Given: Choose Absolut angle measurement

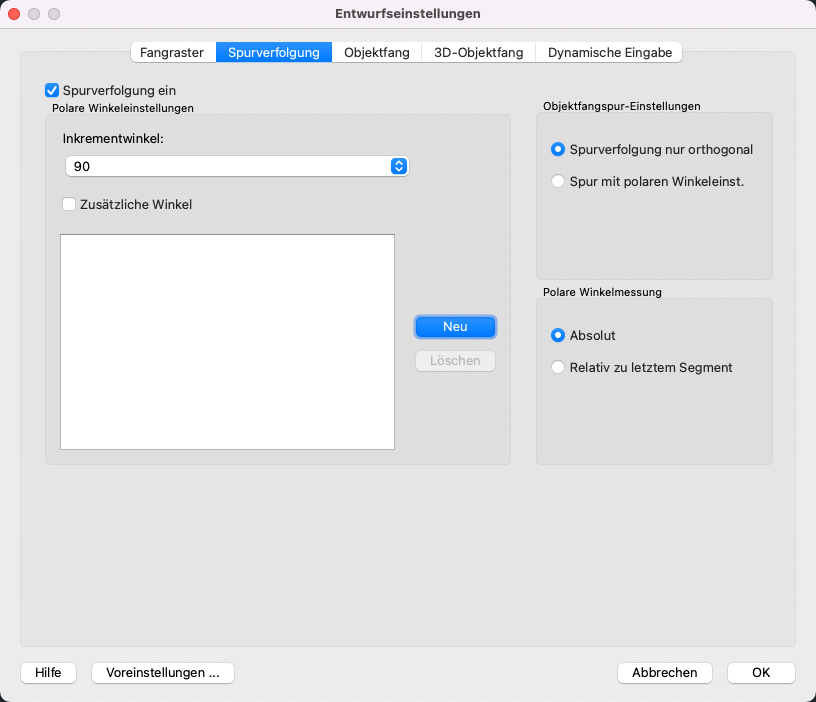Looking at the screenshot, I should (x=557, y=335).
